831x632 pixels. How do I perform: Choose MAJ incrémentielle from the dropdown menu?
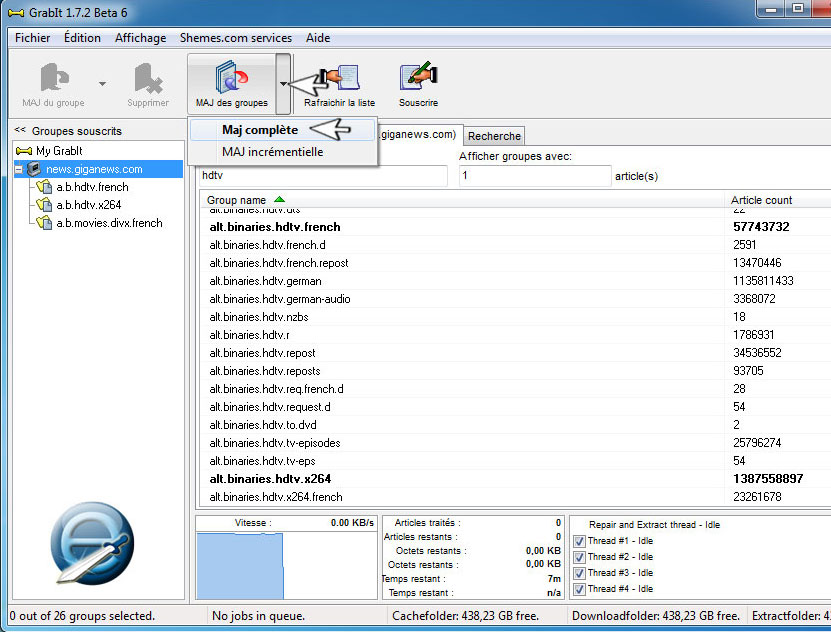point(282,152)
